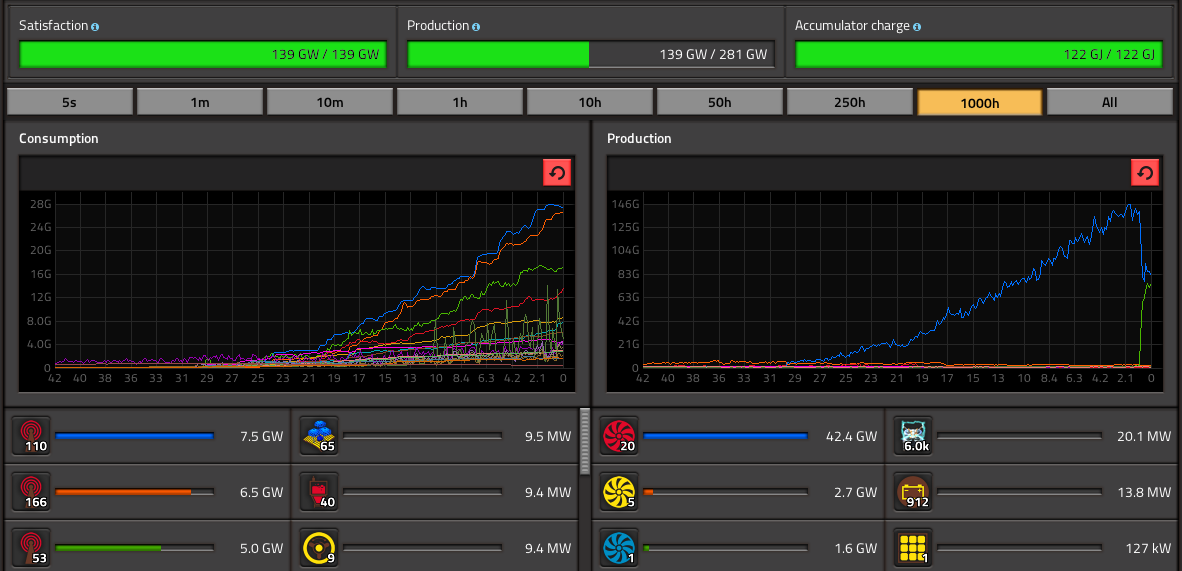Click the Production heading above right graph
The image size is (1182, 571).
[639, 139]
